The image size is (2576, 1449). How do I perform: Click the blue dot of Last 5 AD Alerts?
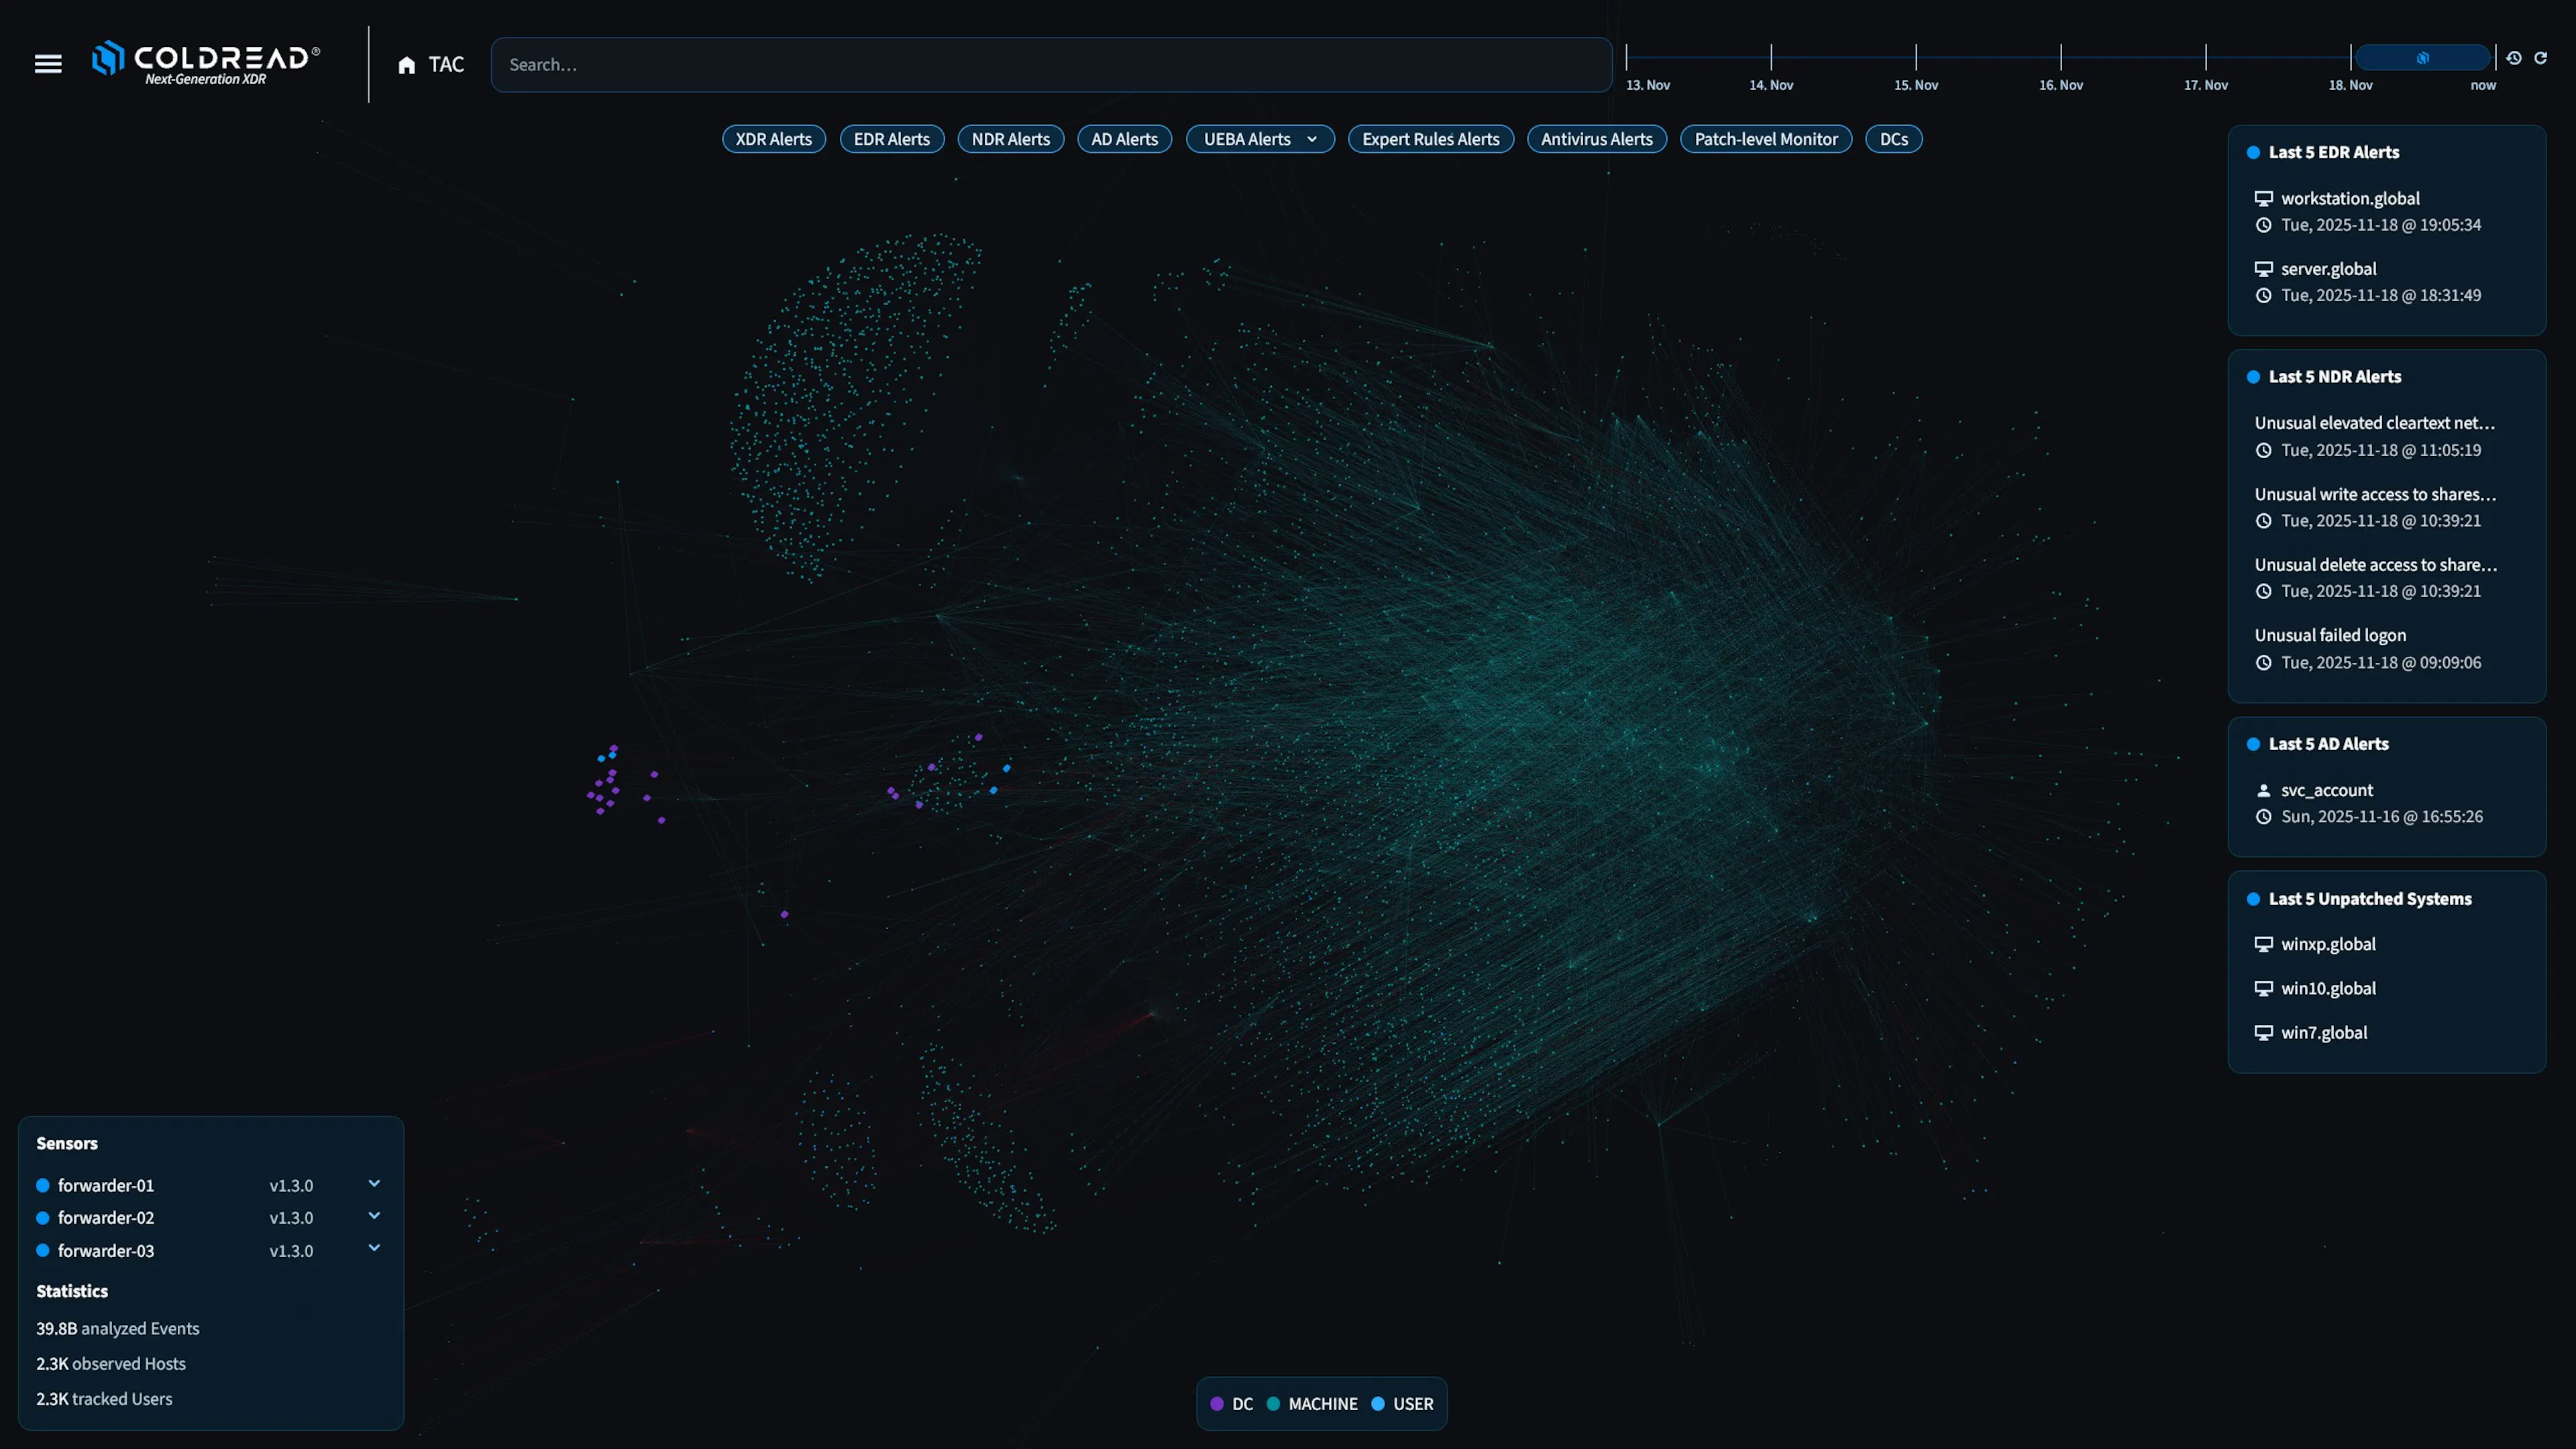click(2253, 744)
